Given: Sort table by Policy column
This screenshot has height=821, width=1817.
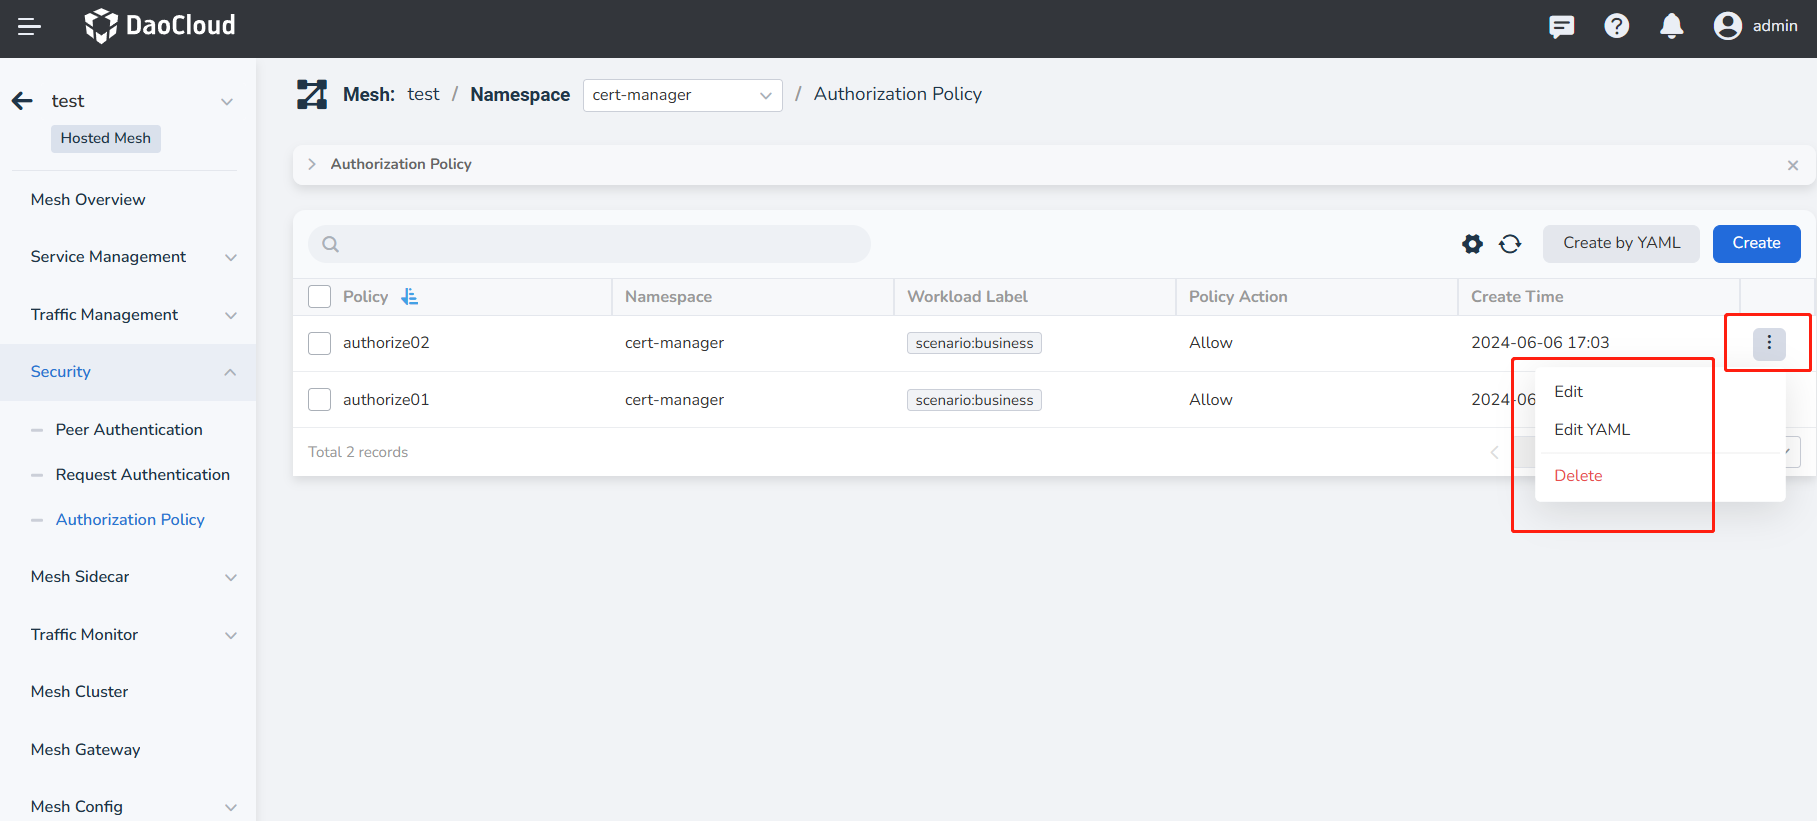Looking at the screenshot, I should [x=409, y=297].
